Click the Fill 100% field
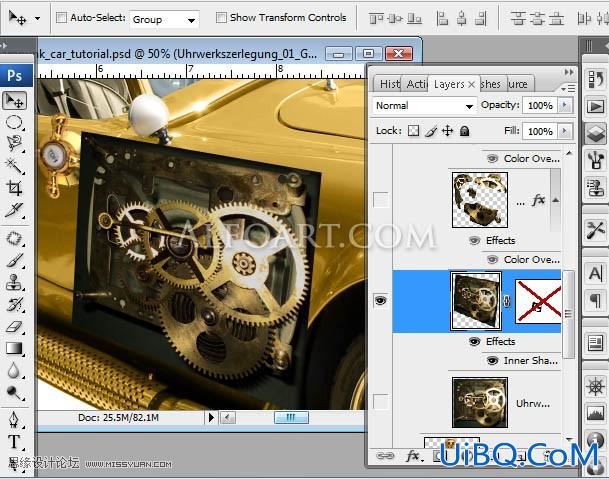Screen dimensions: 609x479 (x=540, y=131)
